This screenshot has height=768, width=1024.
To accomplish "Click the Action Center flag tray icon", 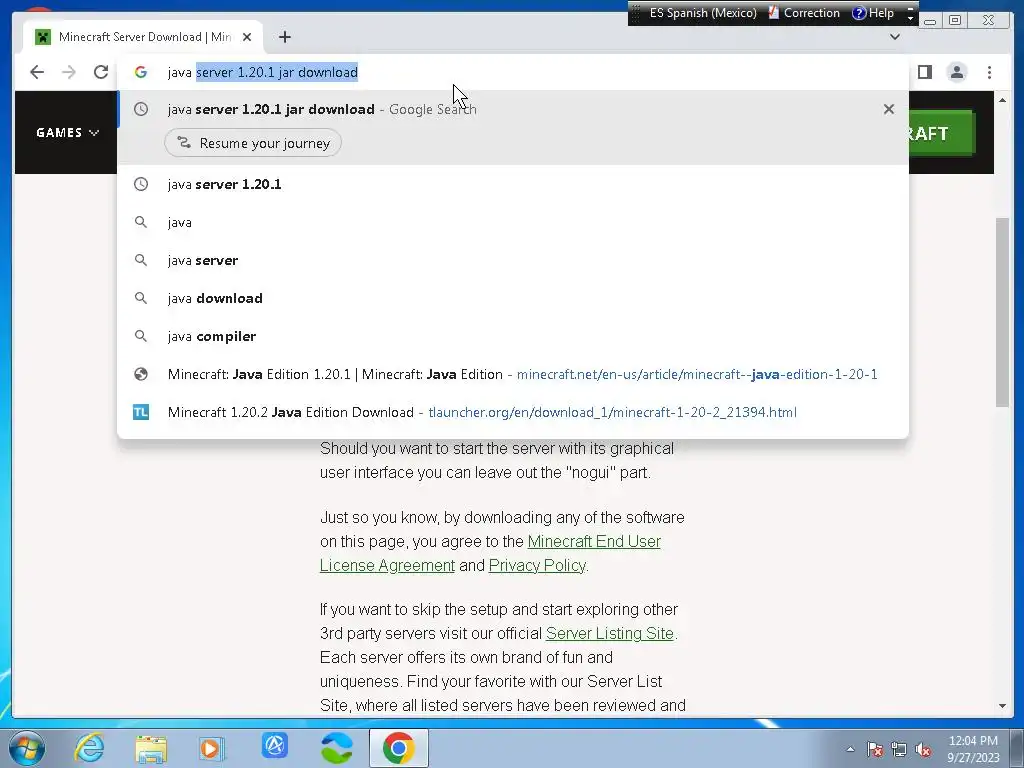I will point(874,749).
